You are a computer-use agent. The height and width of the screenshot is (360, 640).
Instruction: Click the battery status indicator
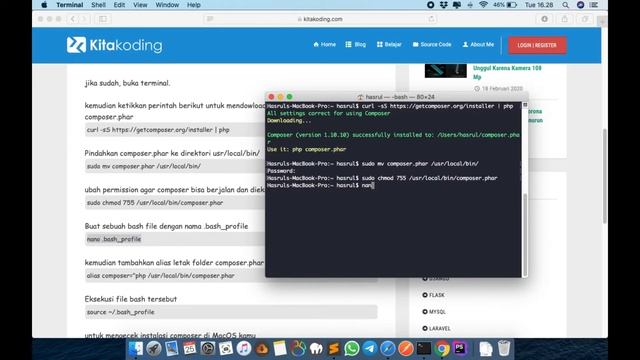click(x=505, y=5)
